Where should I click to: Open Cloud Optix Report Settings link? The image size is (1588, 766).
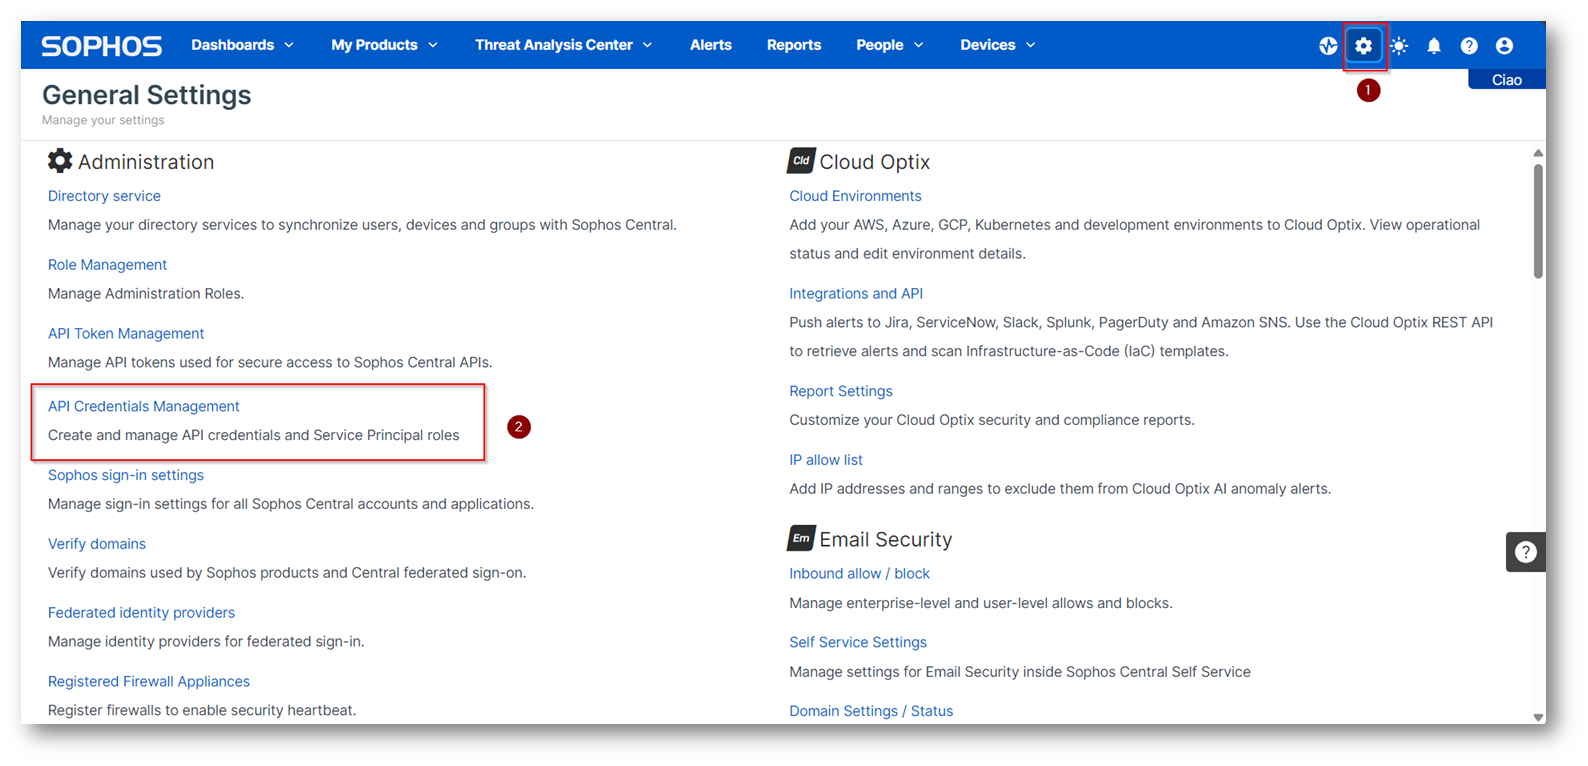[841, 391]
